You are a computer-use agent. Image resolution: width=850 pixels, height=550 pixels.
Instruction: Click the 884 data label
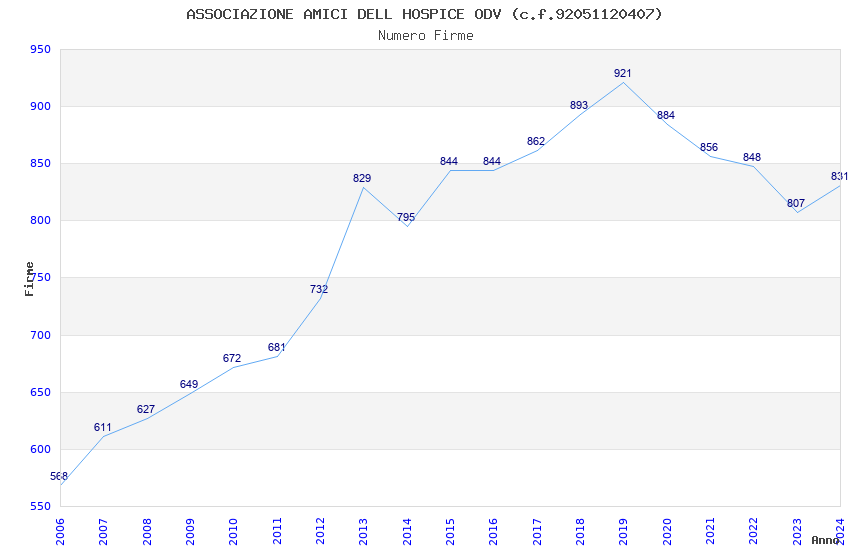[666, 115]
